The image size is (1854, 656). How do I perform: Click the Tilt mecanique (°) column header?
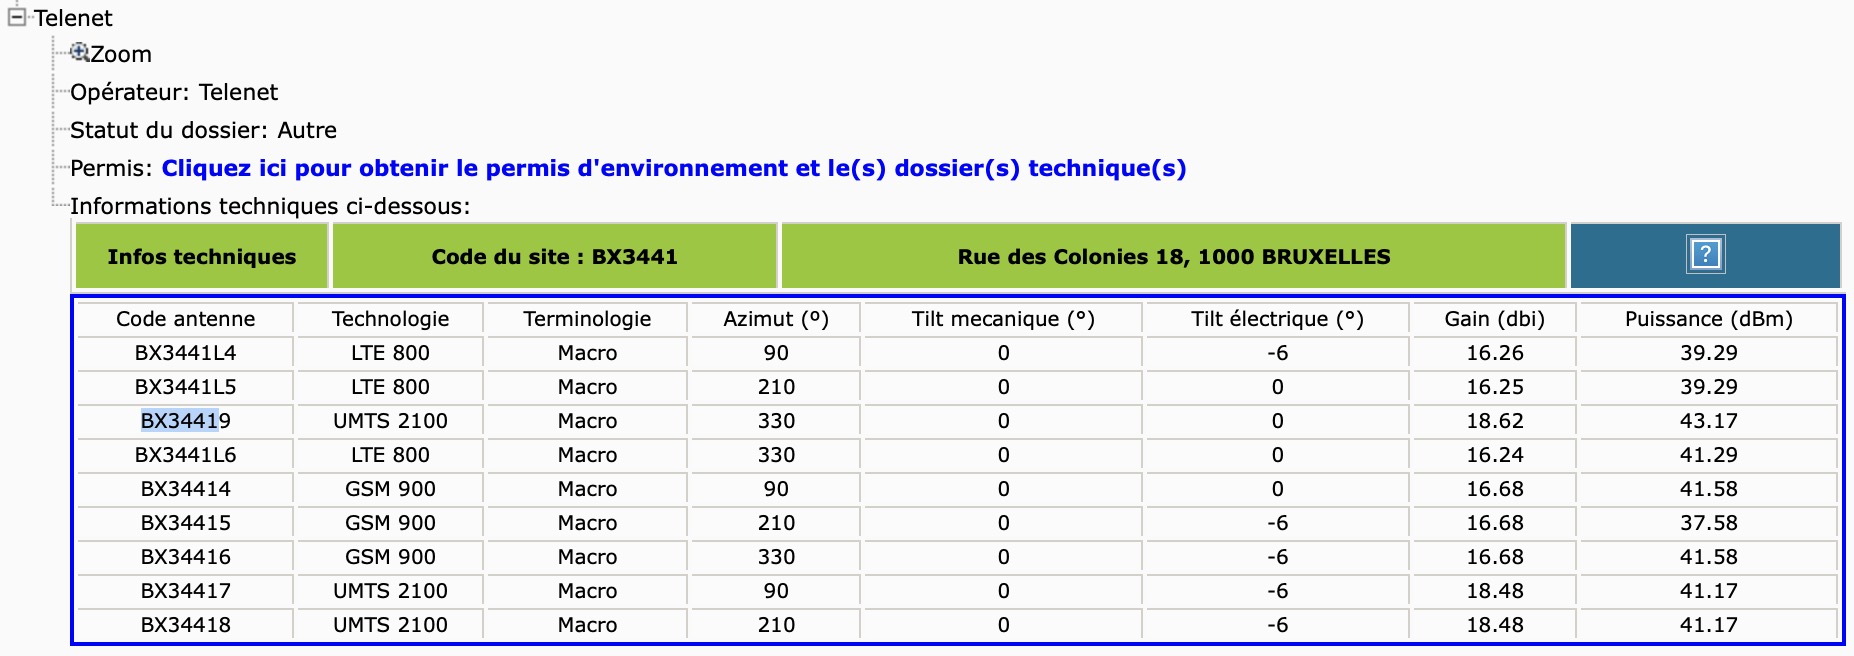click(1003, 319)
